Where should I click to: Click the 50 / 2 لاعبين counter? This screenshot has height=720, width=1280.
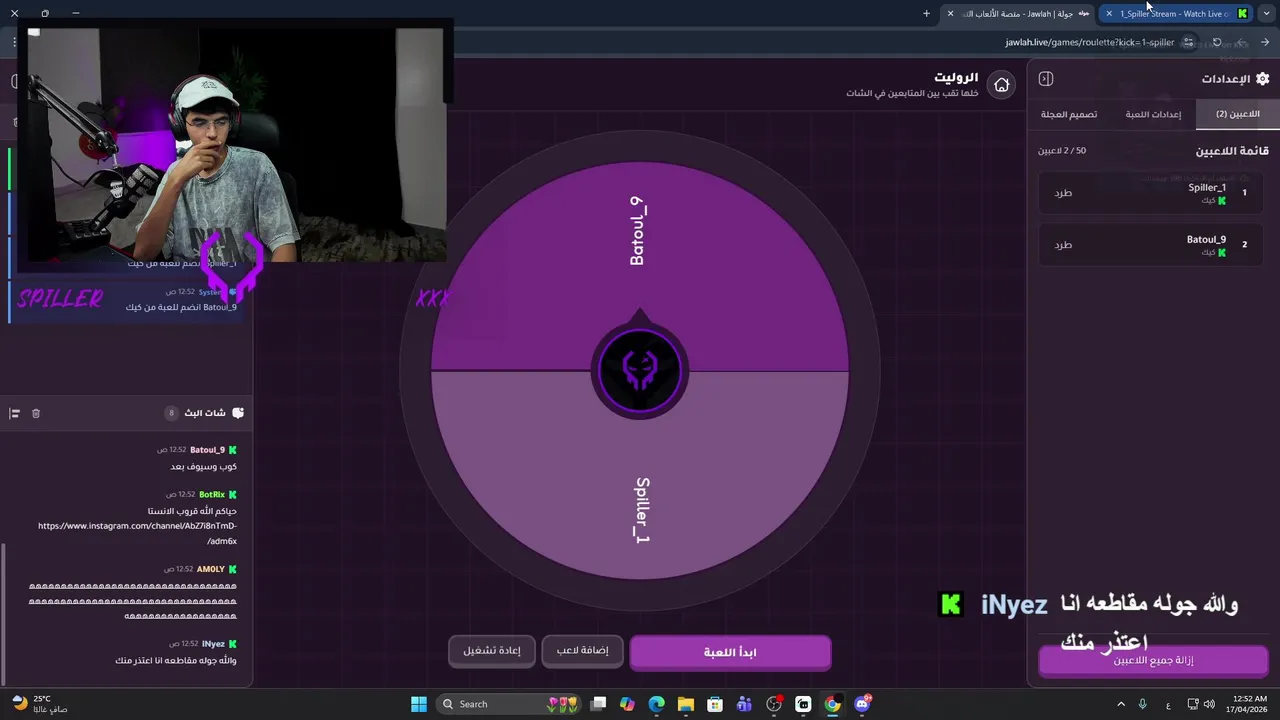point(1062,151)
